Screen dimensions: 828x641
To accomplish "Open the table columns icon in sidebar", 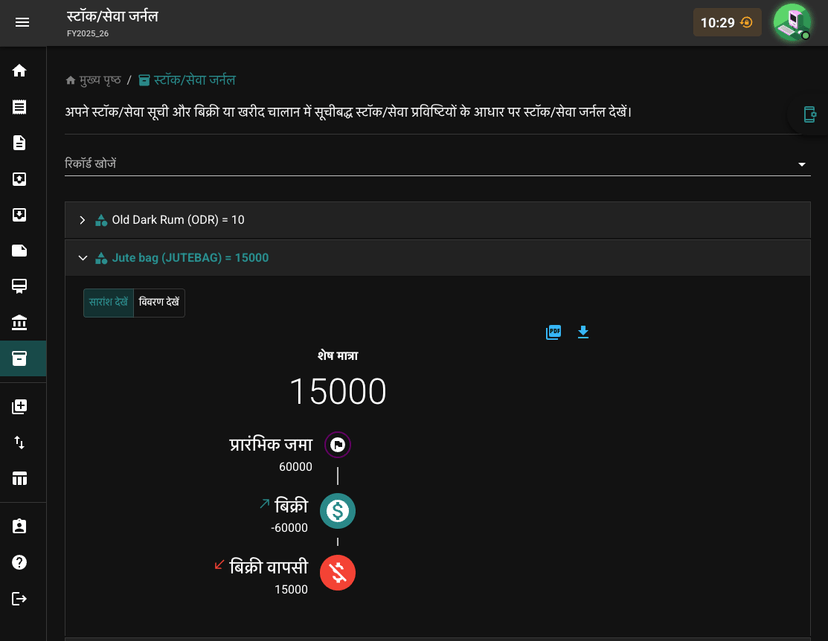I will pyautogui.click(x=20, y=478).
